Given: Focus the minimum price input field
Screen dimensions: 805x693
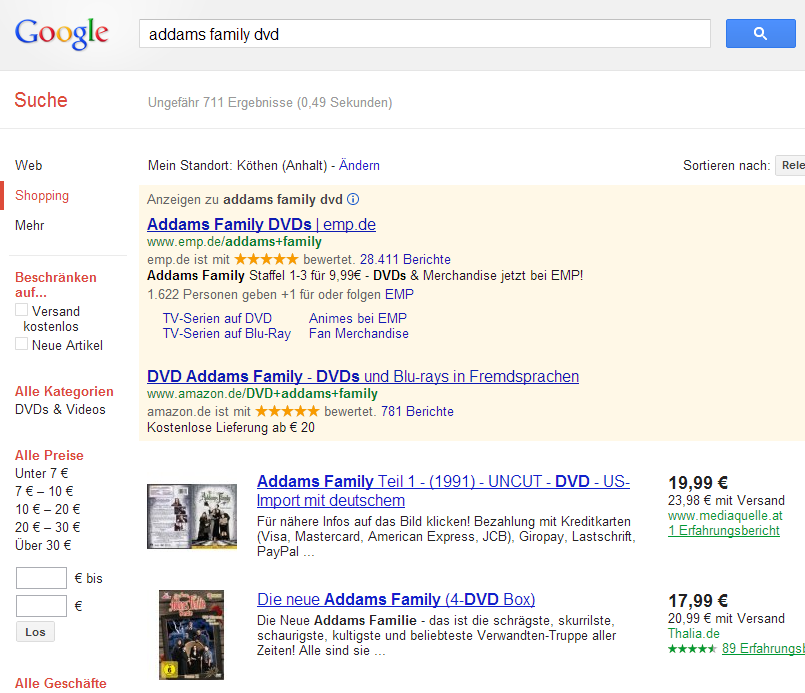Looking at the screenshot, I should [41, 578].
